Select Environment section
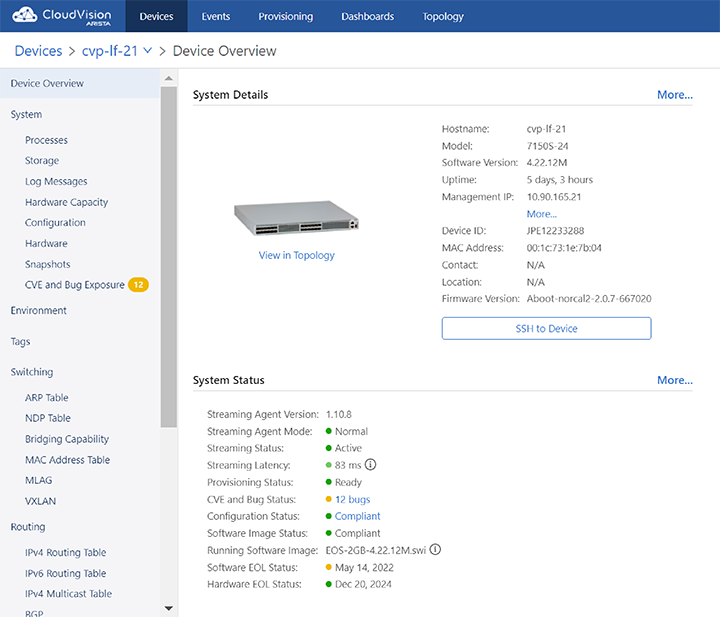The height and width of the screenshot is (617, 720). click(39, 311)
